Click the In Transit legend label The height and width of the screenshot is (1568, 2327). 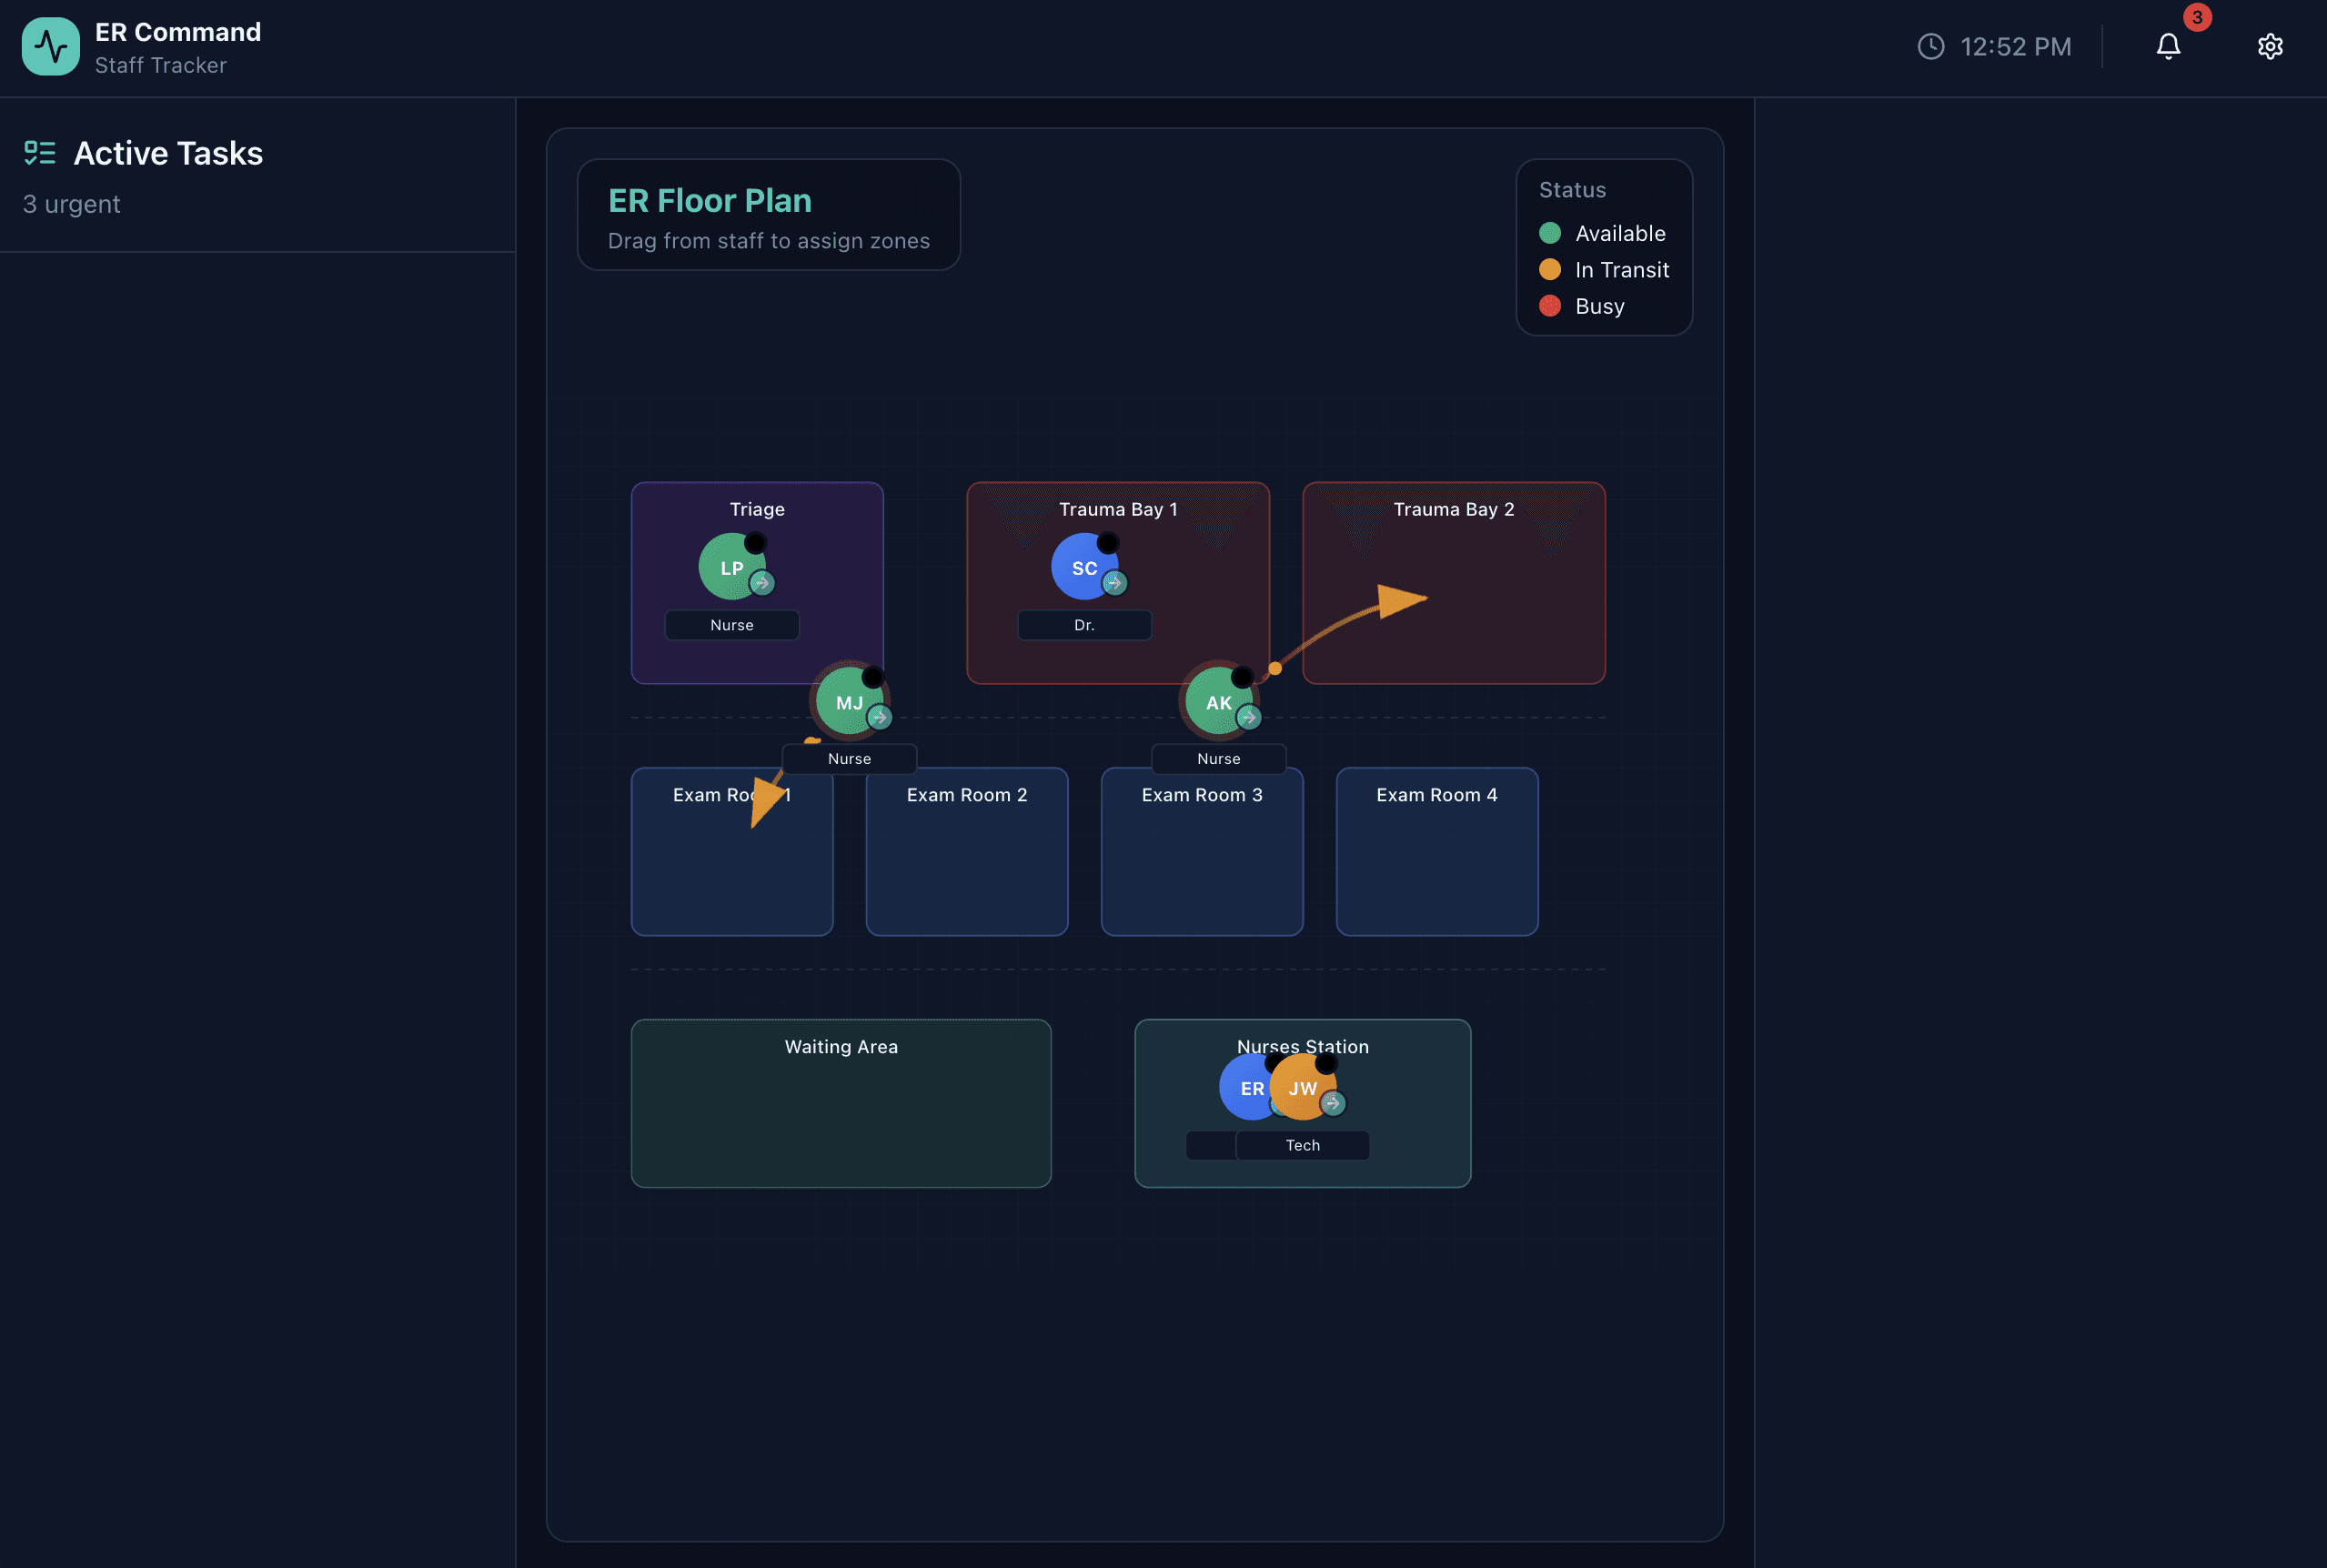click(1621, 270)
